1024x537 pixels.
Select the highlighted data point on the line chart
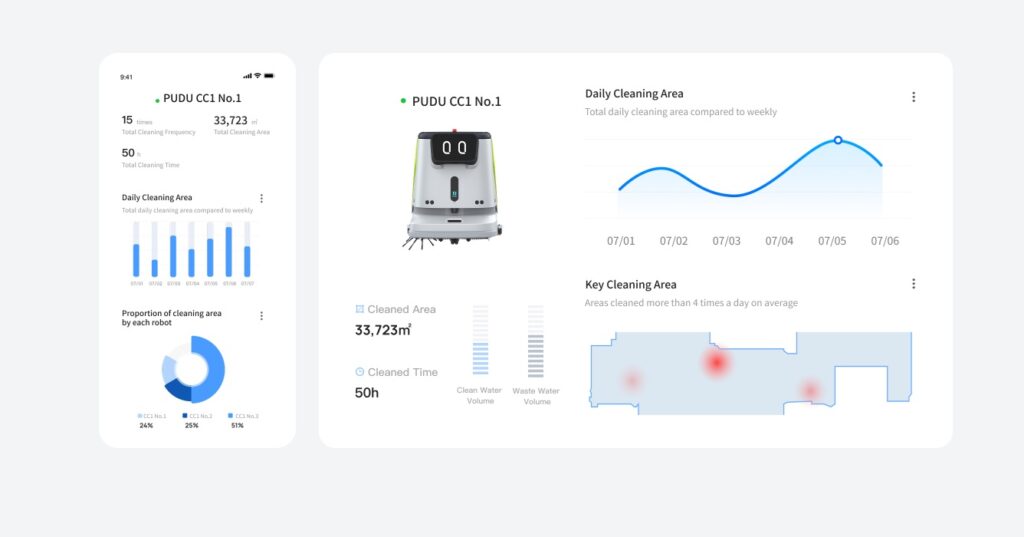[x=837, y=140]
